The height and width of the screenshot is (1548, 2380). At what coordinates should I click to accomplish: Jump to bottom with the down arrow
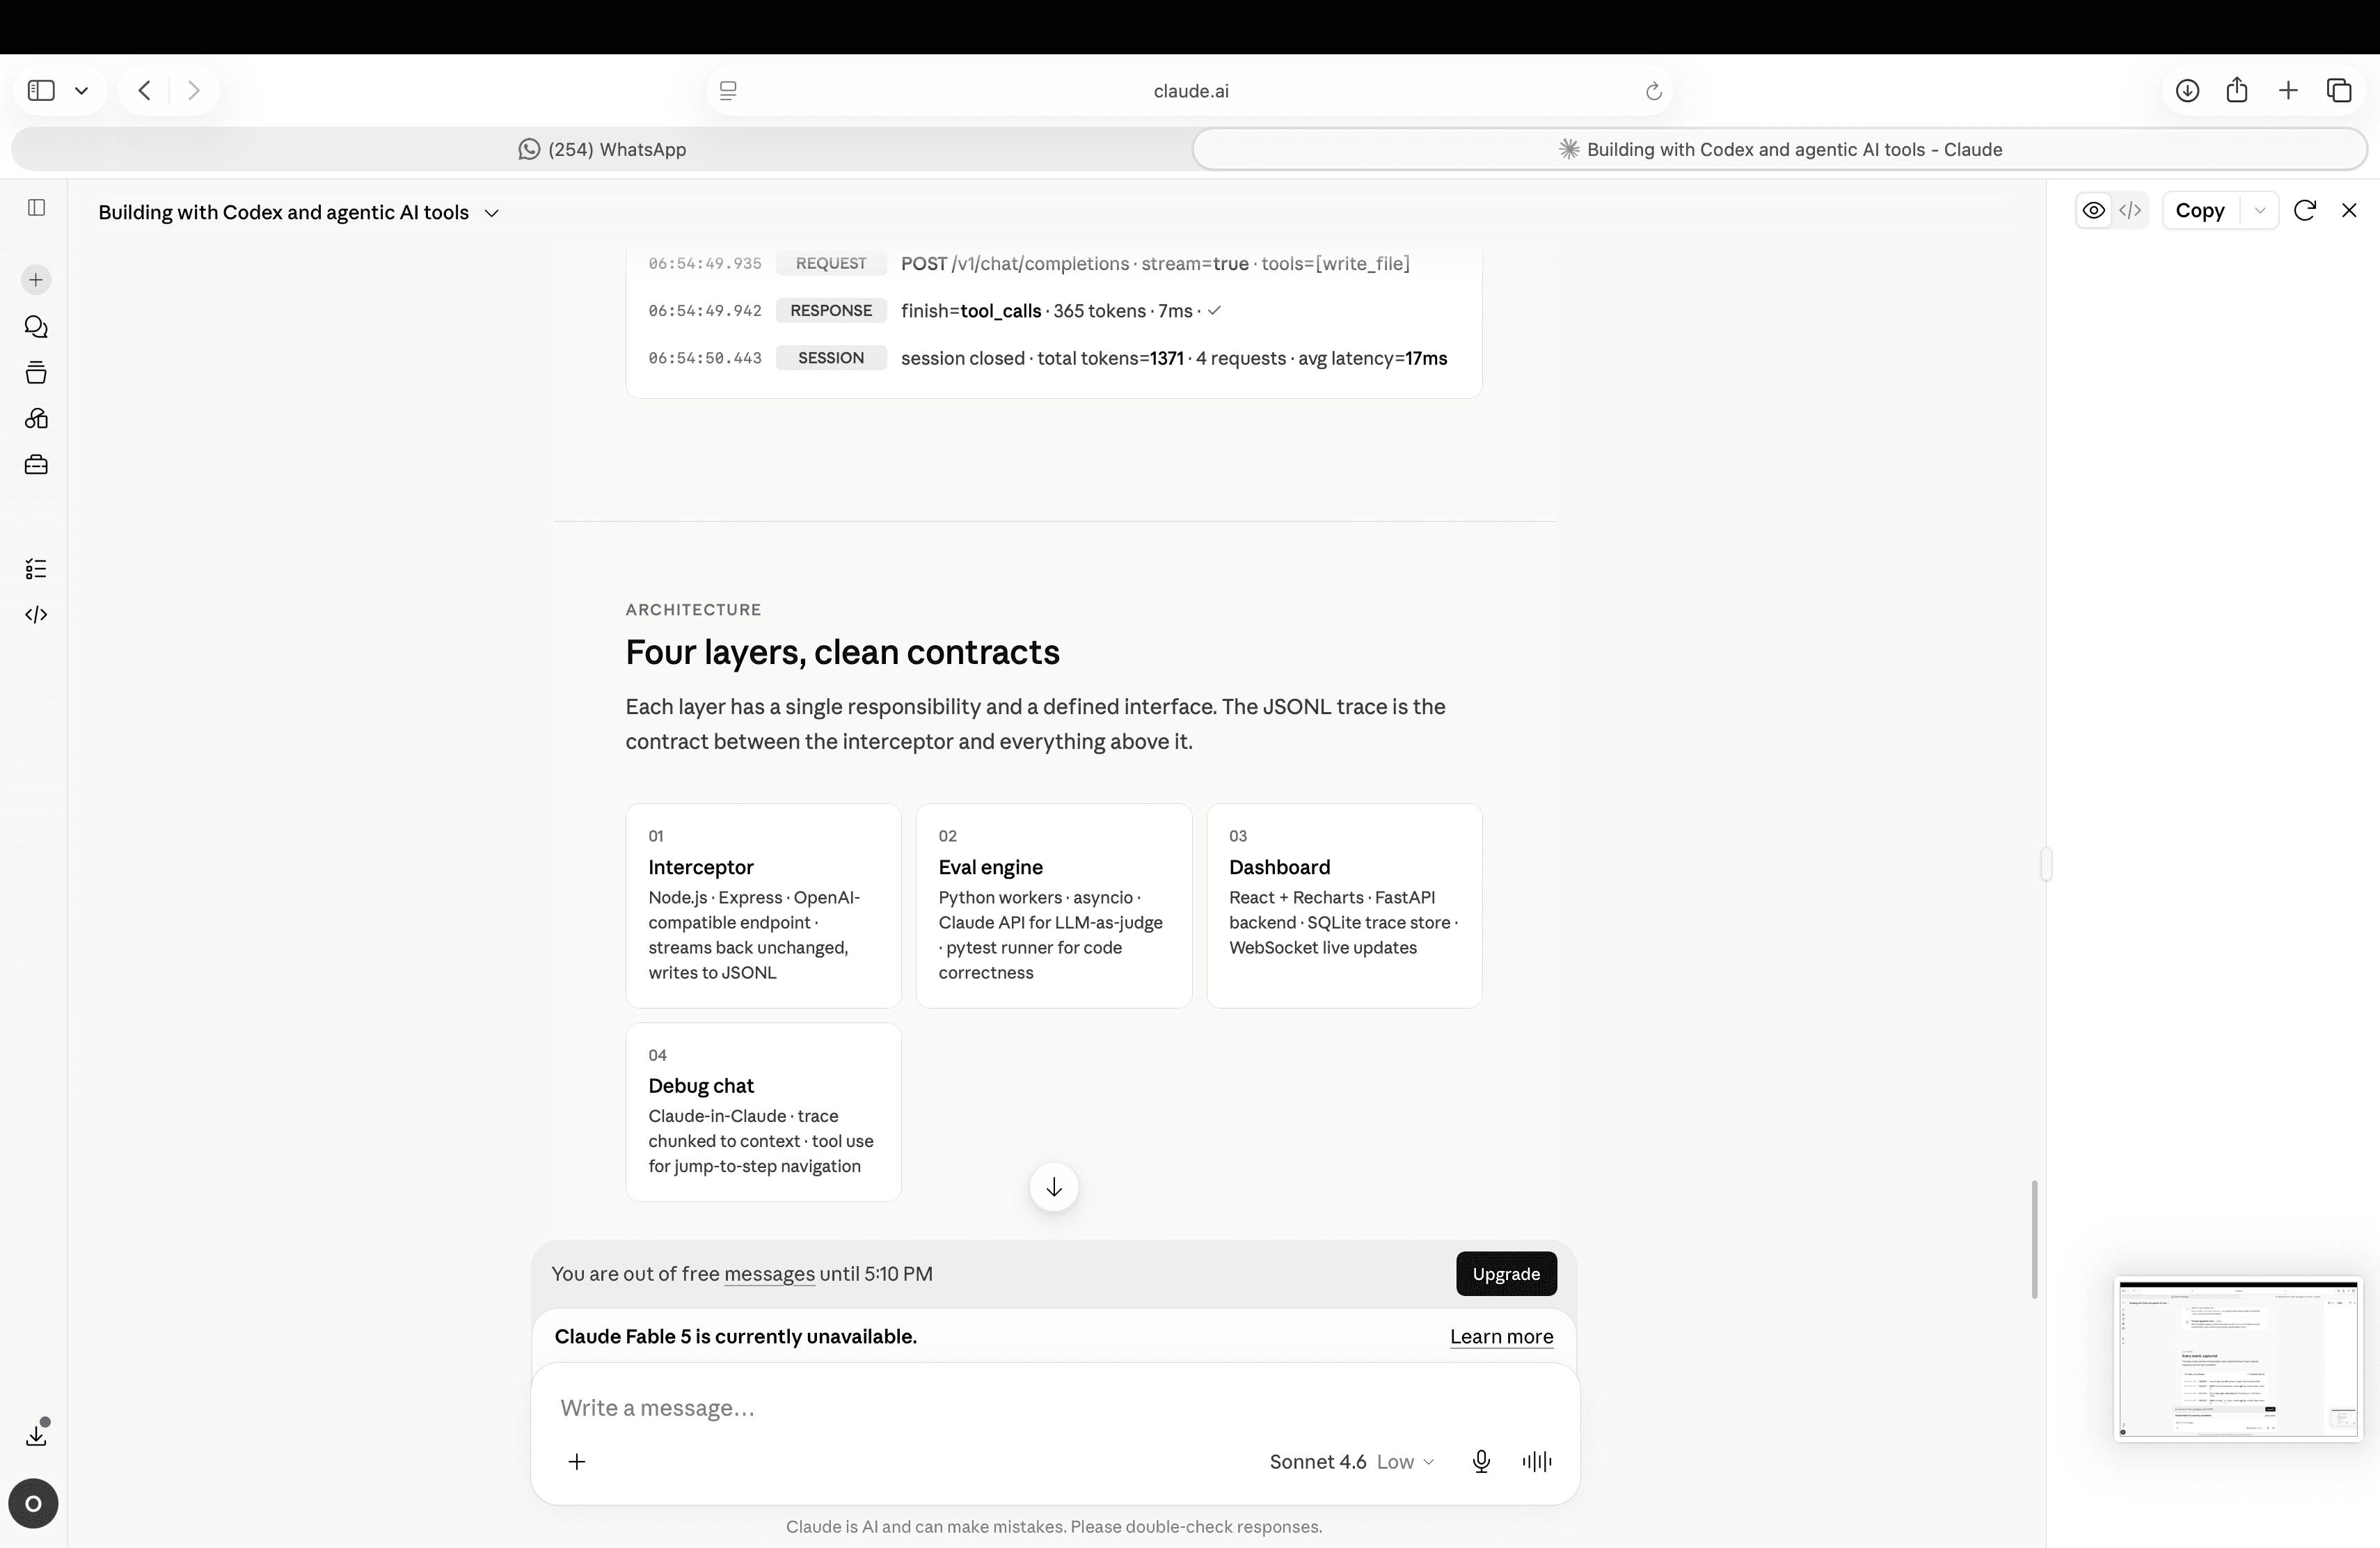pos(1054,1187)
